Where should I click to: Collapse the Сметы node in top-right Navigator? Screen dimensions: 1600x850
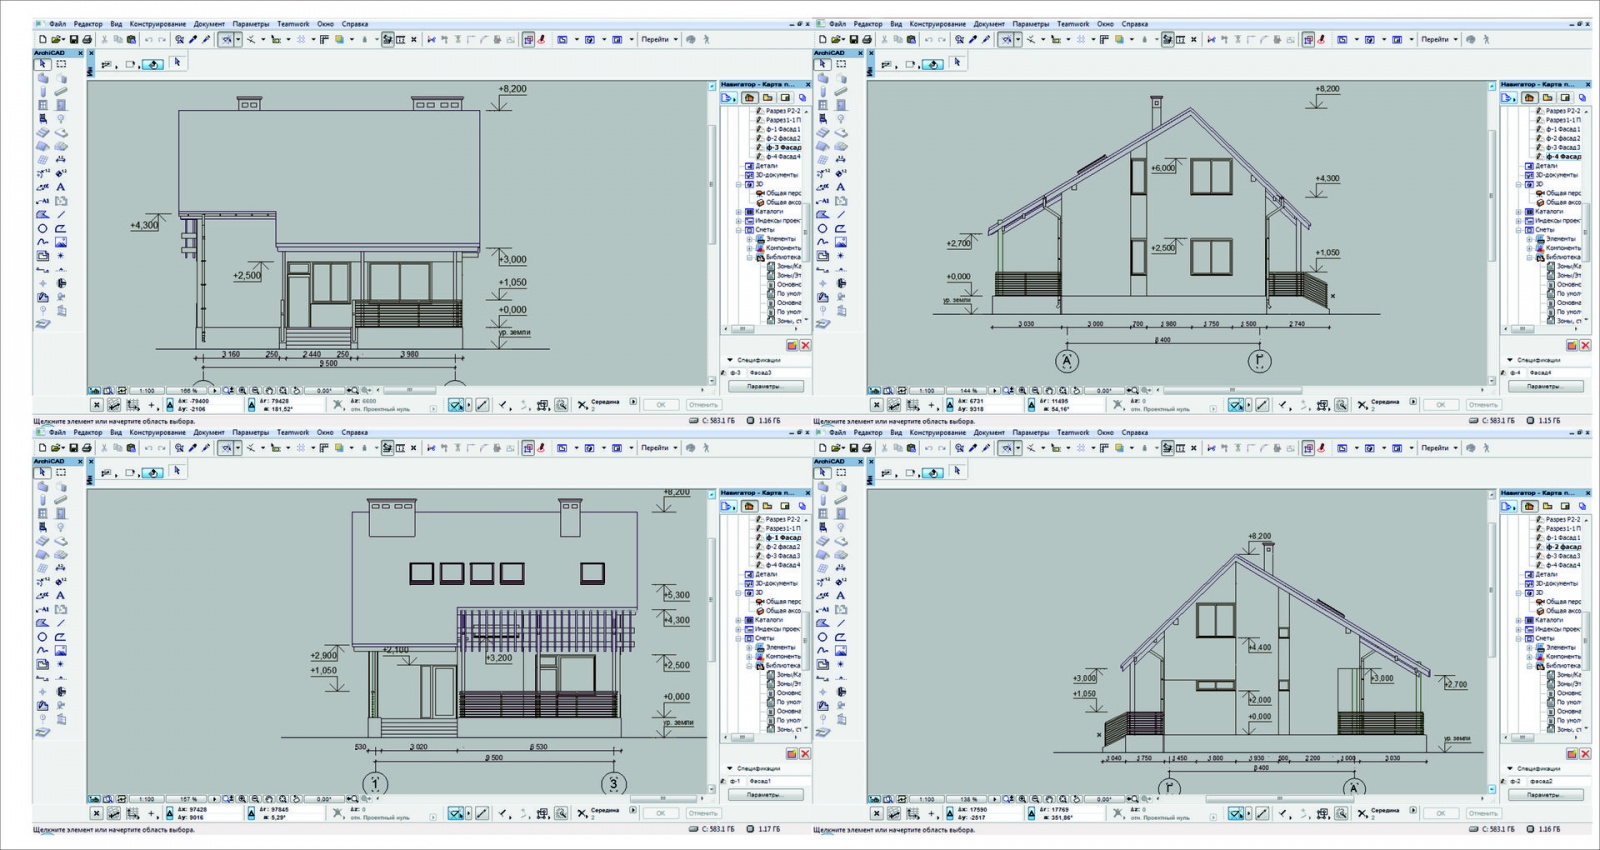click(x=1519, y=230)
